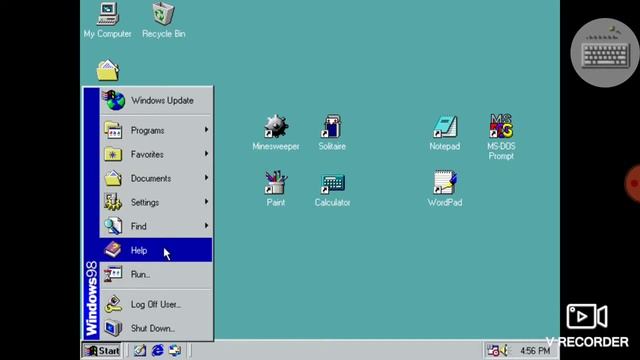
Task: Open the Programs submenu
Action: (156, 130)
